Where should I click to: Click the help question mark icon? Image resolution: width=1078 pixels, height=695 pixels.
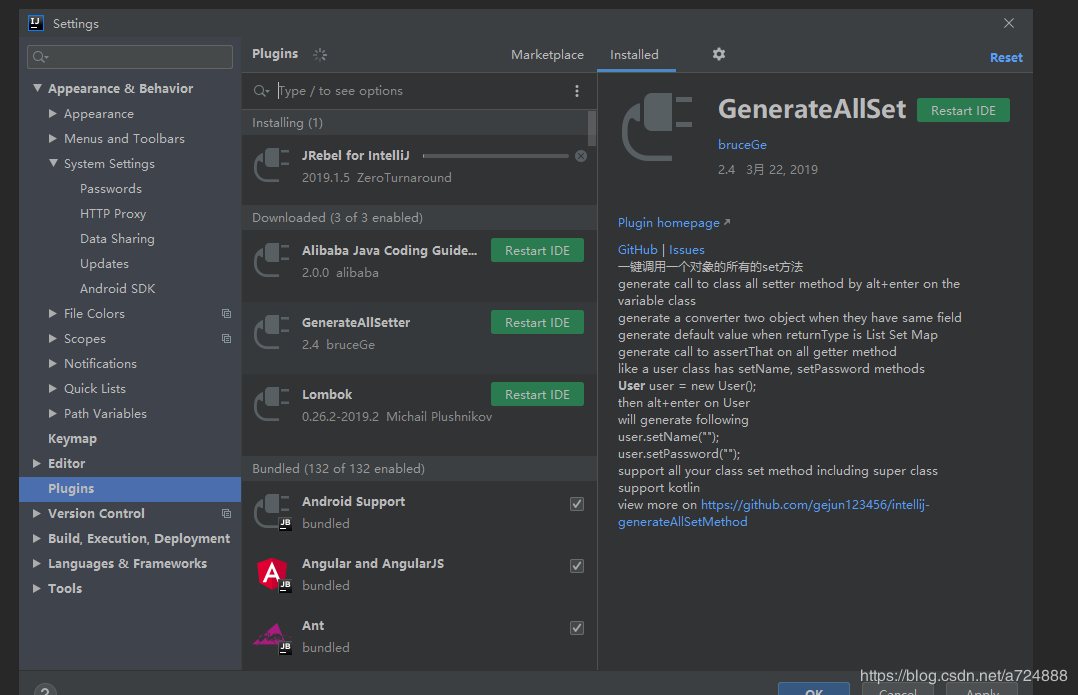click(45, 690)
